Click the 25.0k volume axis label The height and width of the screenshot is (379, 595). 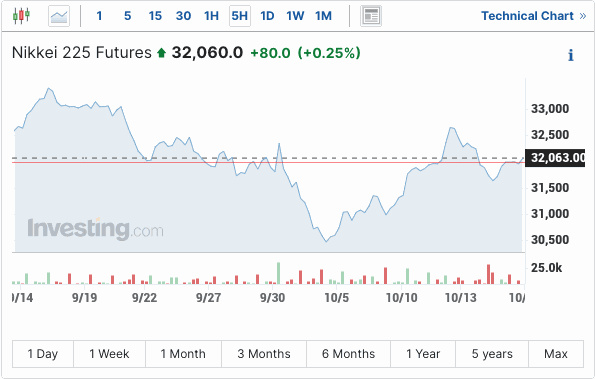point(546,268)
